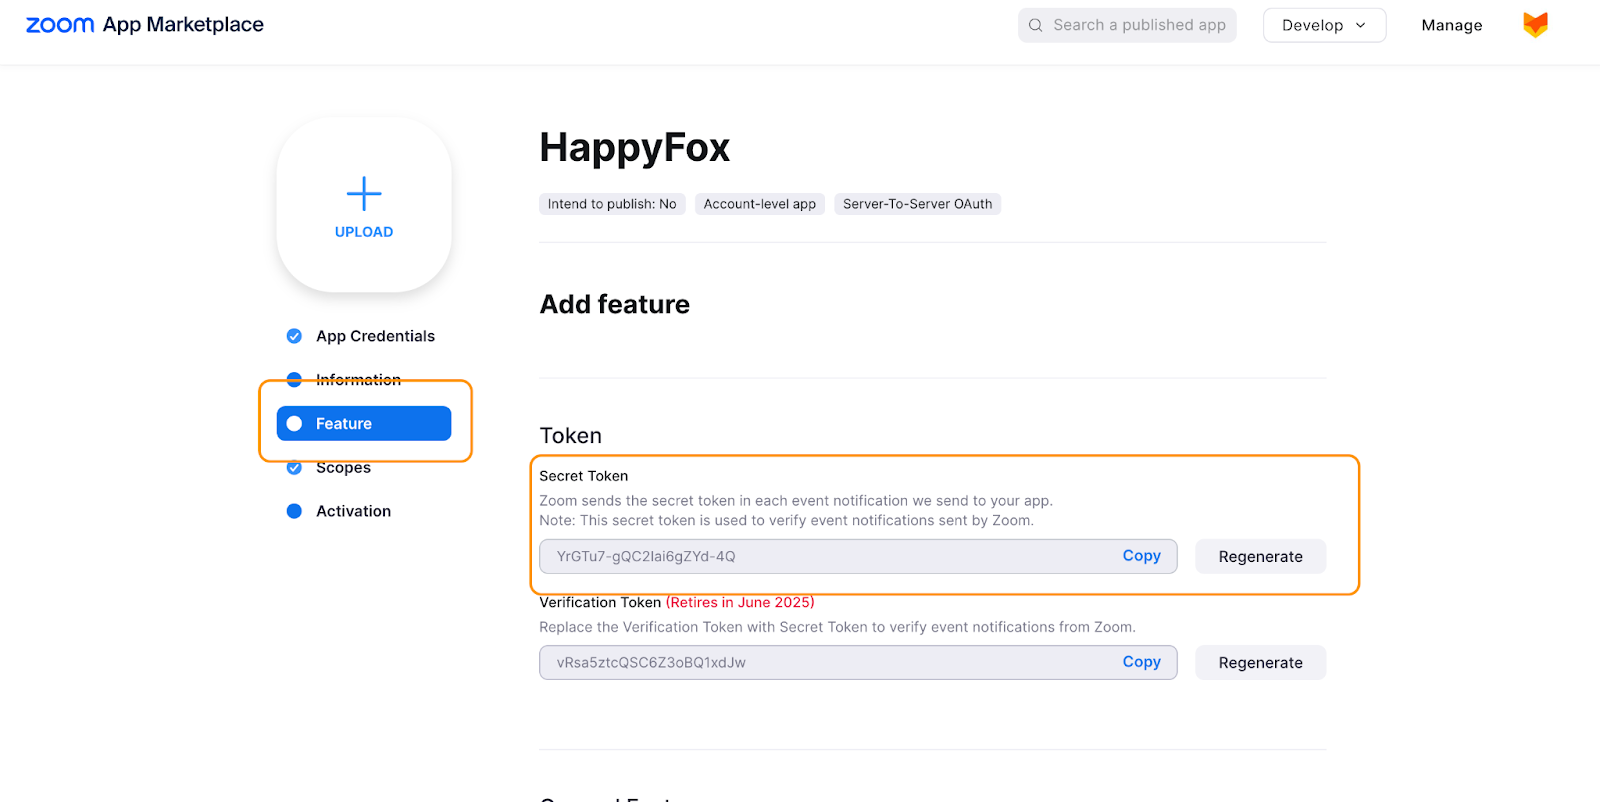
Task: Open the Scopes step
Action: tap(343, 467)
